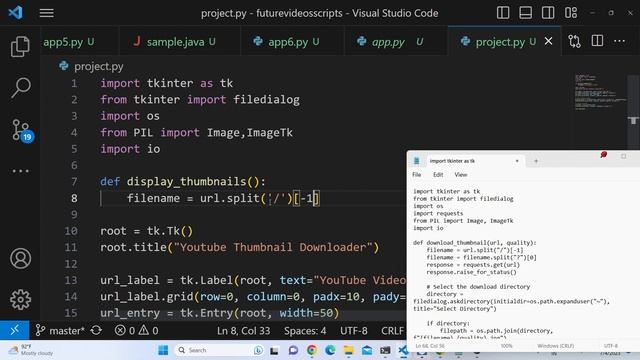Click line 1 import tkinter as tk
The image size is (640, 360).
point(167,83)
